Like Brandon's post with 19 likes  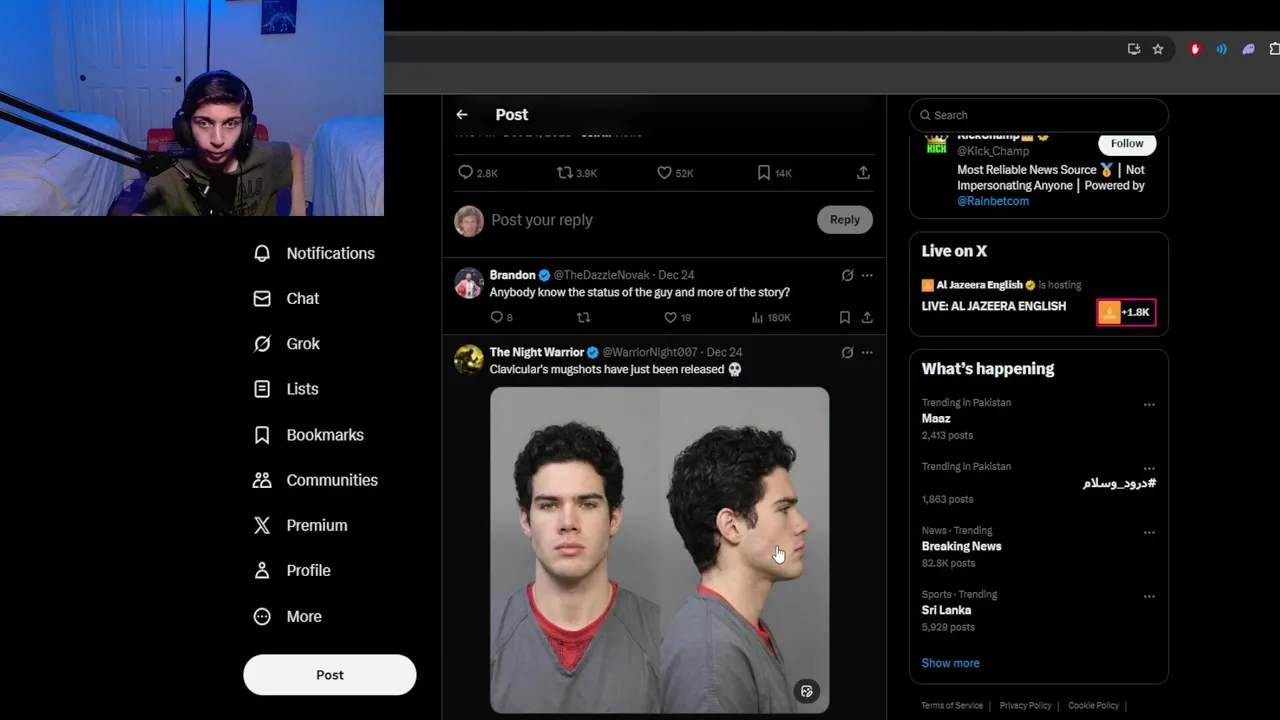point(677,317)
